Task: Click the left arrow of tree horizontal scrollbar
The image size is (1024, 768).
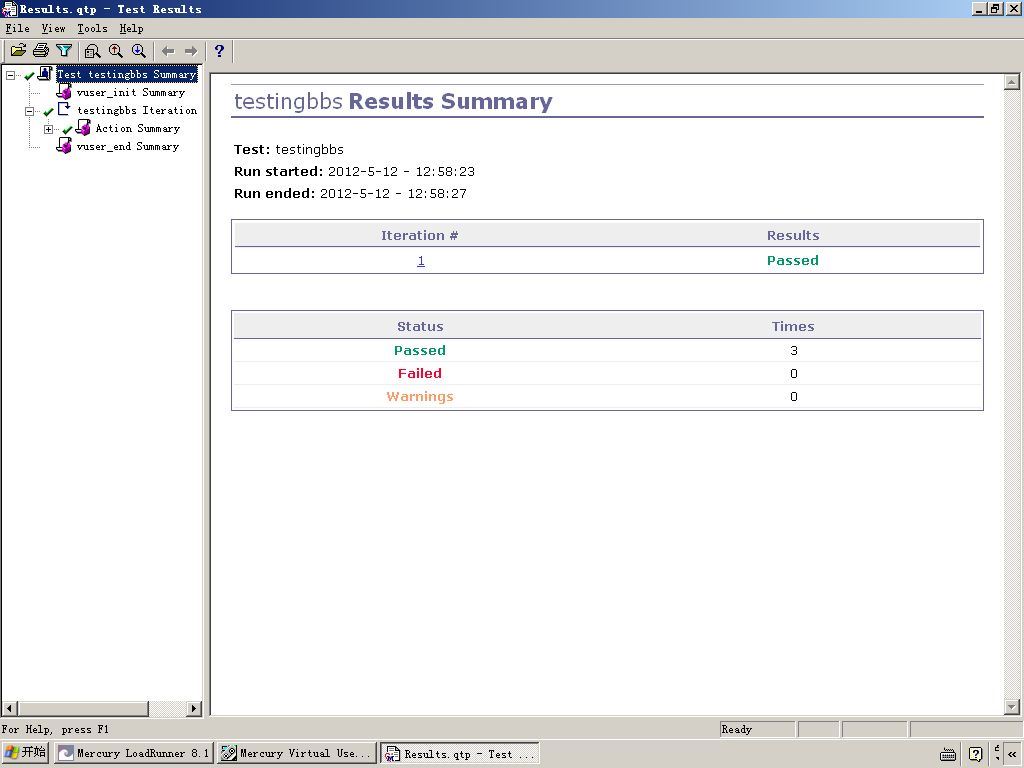Action: pyautogui.click(x=9, y=708)
